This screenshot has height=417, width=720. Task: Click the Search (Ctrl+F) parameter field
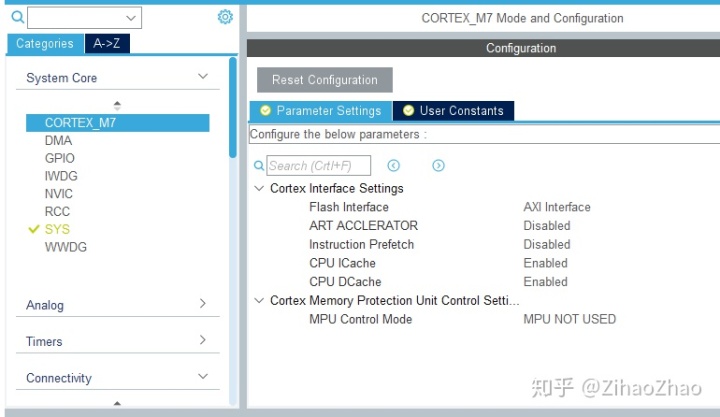319,165
